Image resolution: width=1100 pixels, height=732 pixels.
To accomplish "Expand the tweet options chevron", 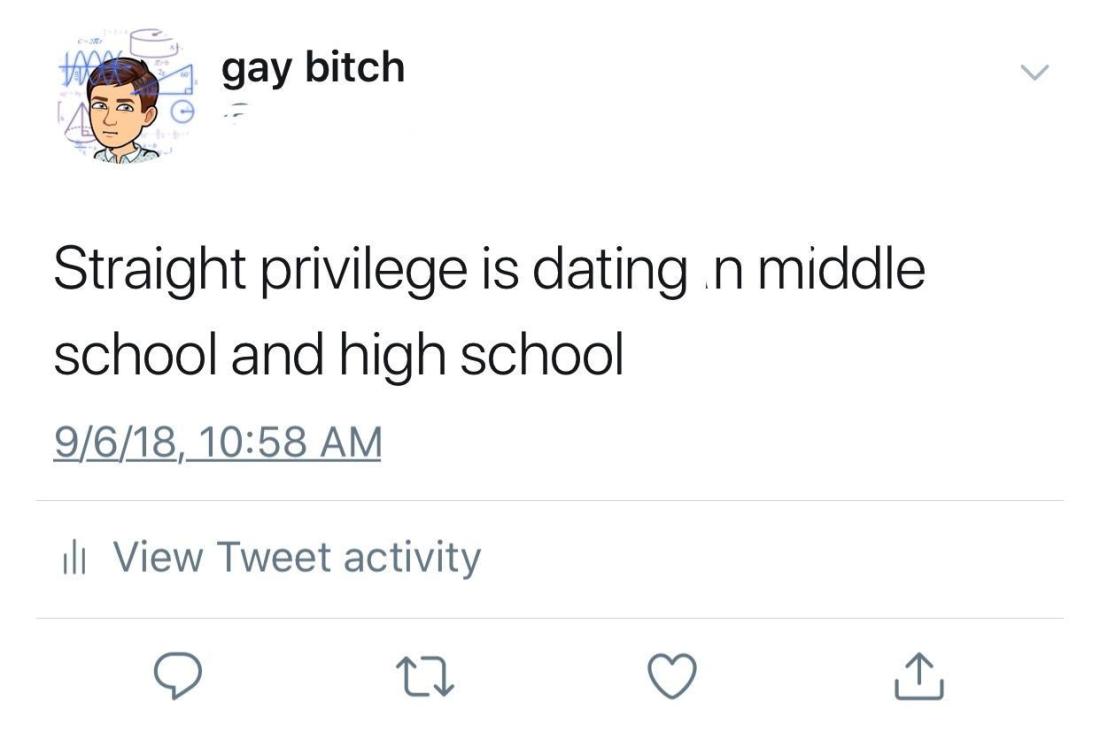I will [1033, 73].
